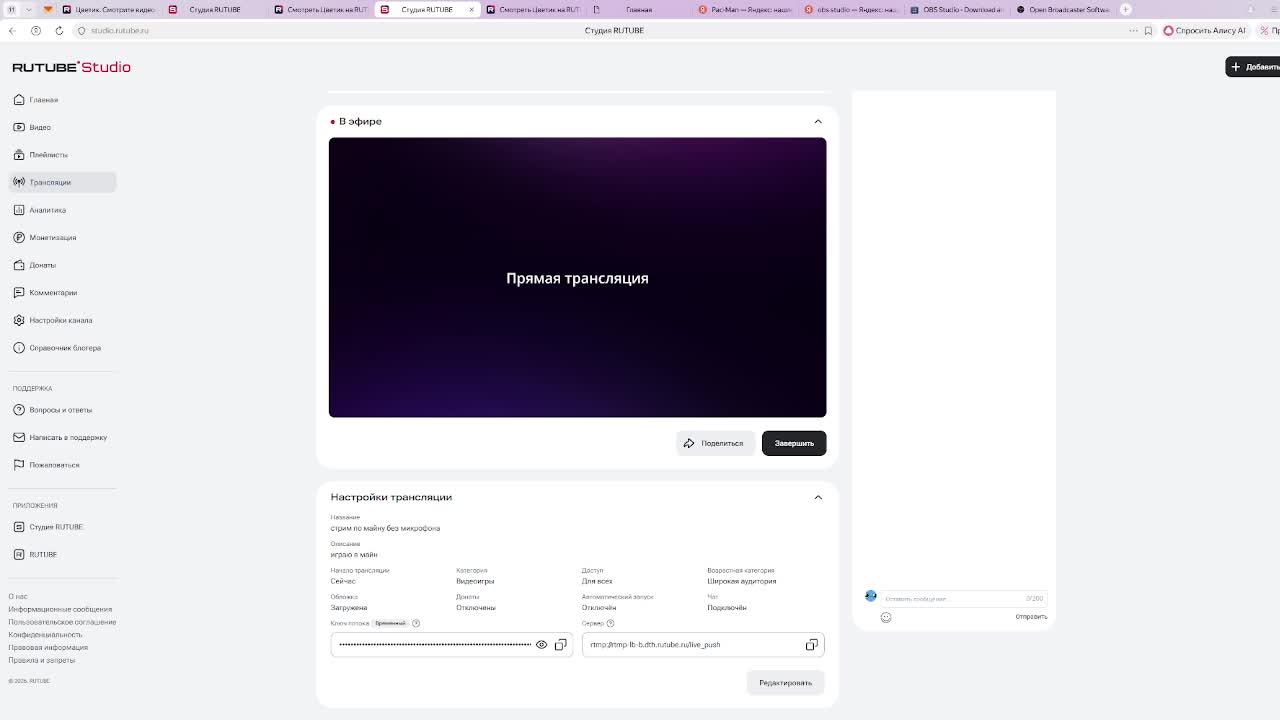Click the 'Для всех' access value
This screenshot has width=1280, height=720.
(597, 581)
